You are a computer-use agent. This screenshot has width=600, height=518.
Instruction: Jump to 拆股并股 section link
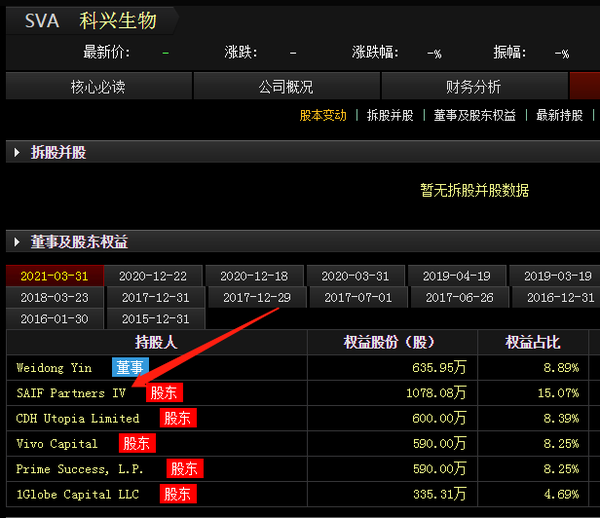[390, 115]
